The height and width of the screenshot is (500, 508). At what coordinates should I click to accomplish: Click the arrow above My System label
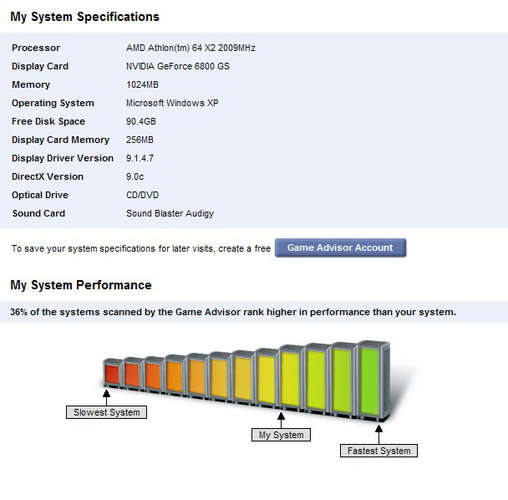coord(281,420)
